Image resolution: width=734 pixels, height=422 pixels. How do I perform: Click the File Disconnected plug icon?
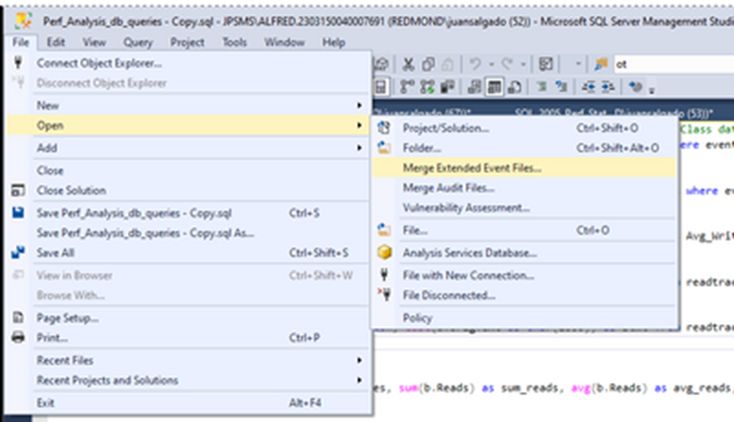click(384, 295)
